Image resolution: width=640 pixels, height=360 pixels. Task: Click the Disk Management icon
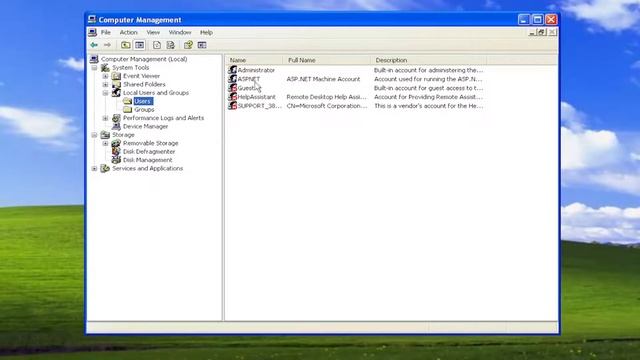click(x=116, y=160)
